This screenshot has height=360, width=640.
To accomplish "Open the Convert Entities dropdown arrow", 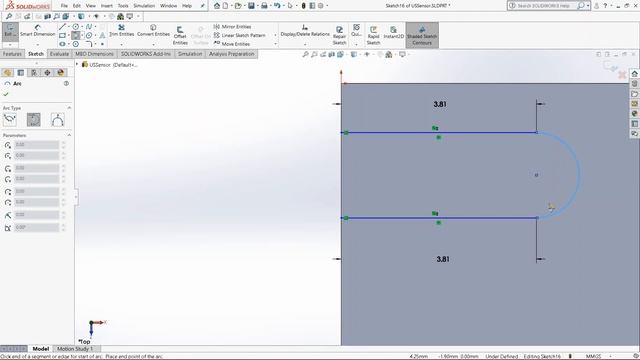I will pyautogui.click(x=153, y=44).
